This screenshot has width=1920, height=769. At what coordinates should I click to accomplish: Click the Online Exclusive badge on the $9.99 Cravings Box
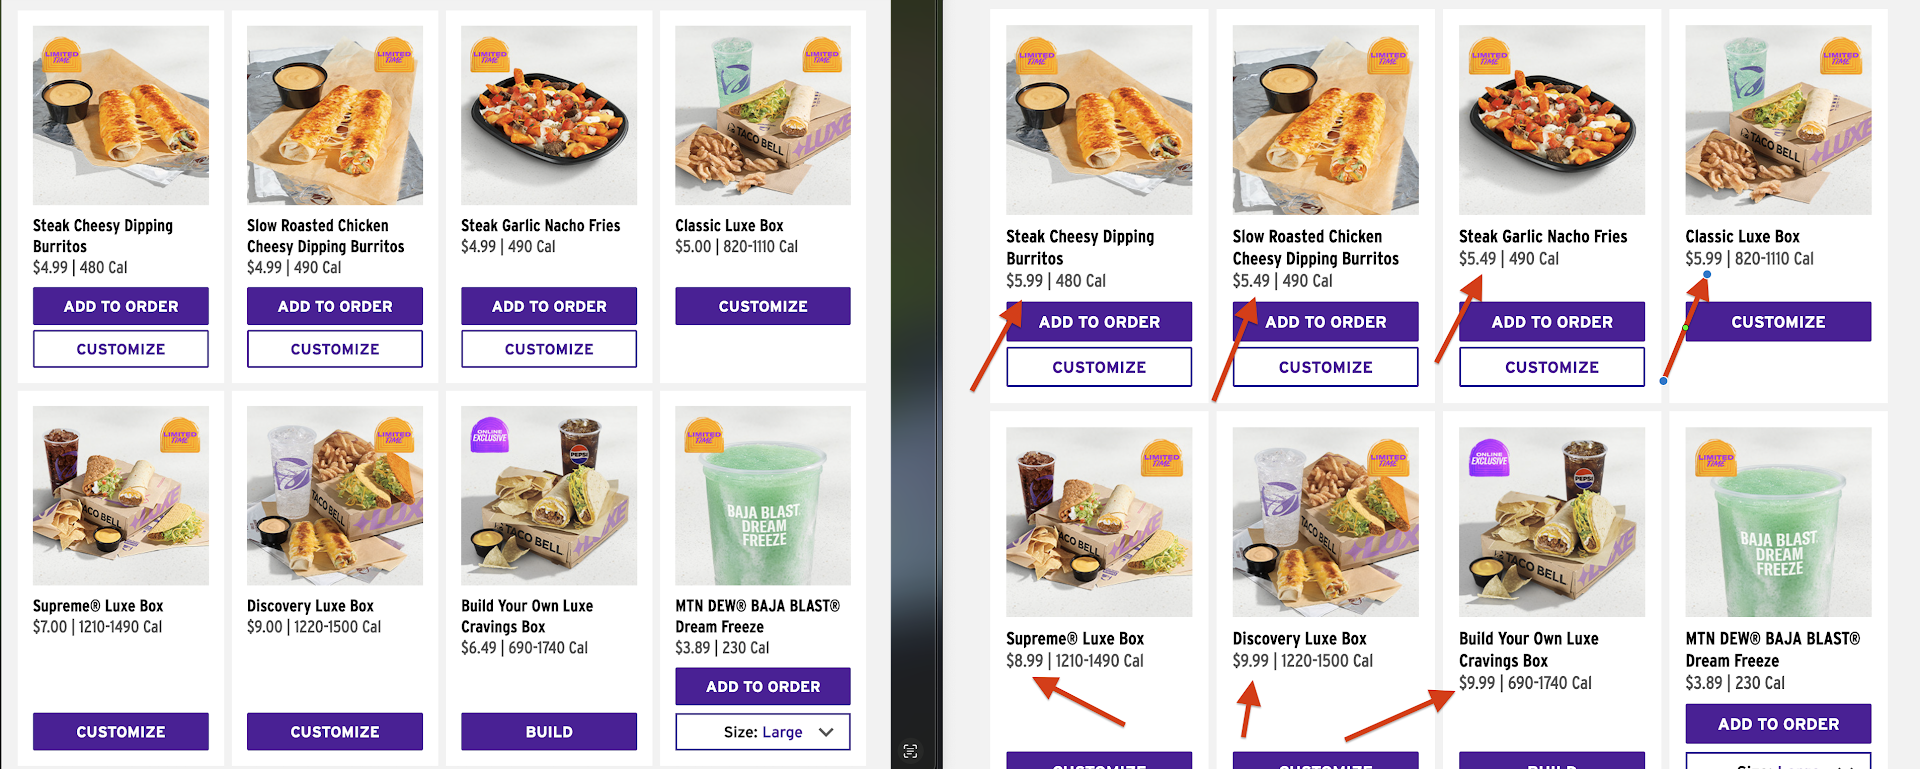(x=1489, y=458)
